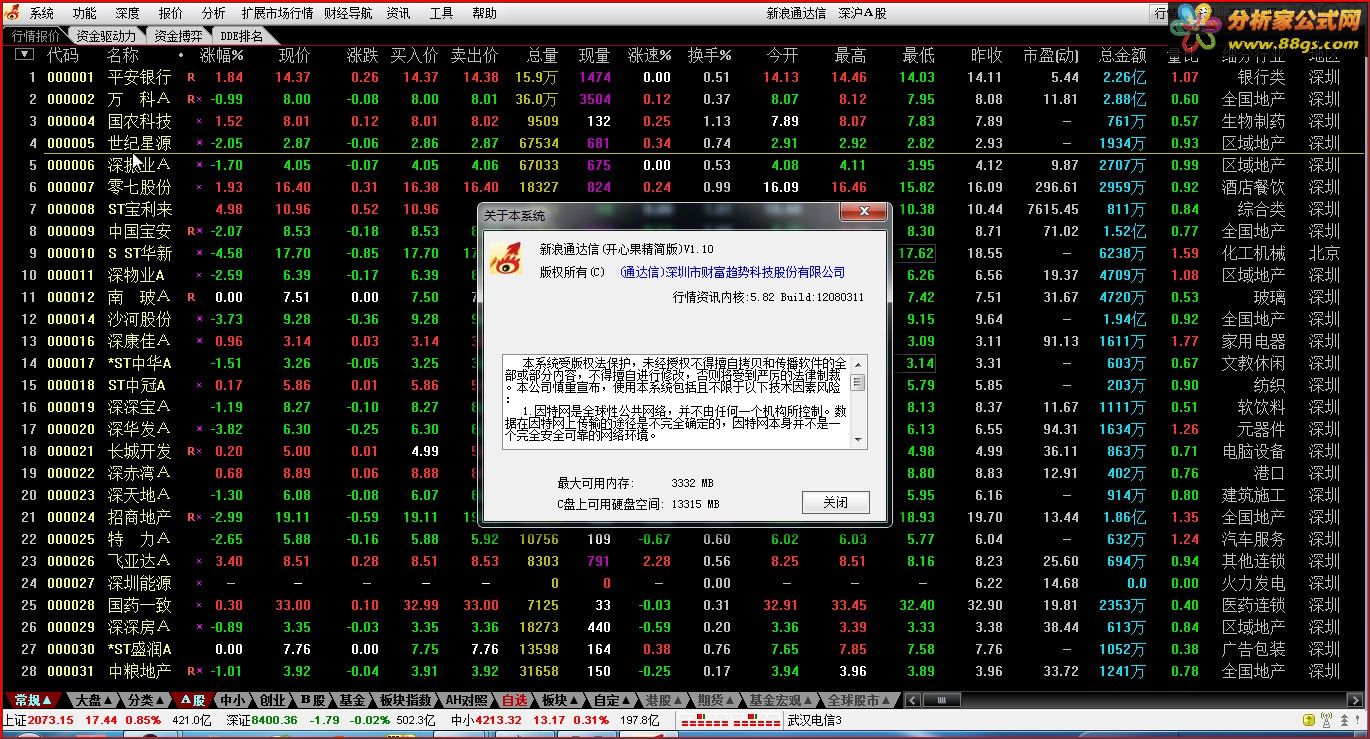1370x739 pixels.
Task: Select the 平安银行 stock row
Action: click(685, 77)
